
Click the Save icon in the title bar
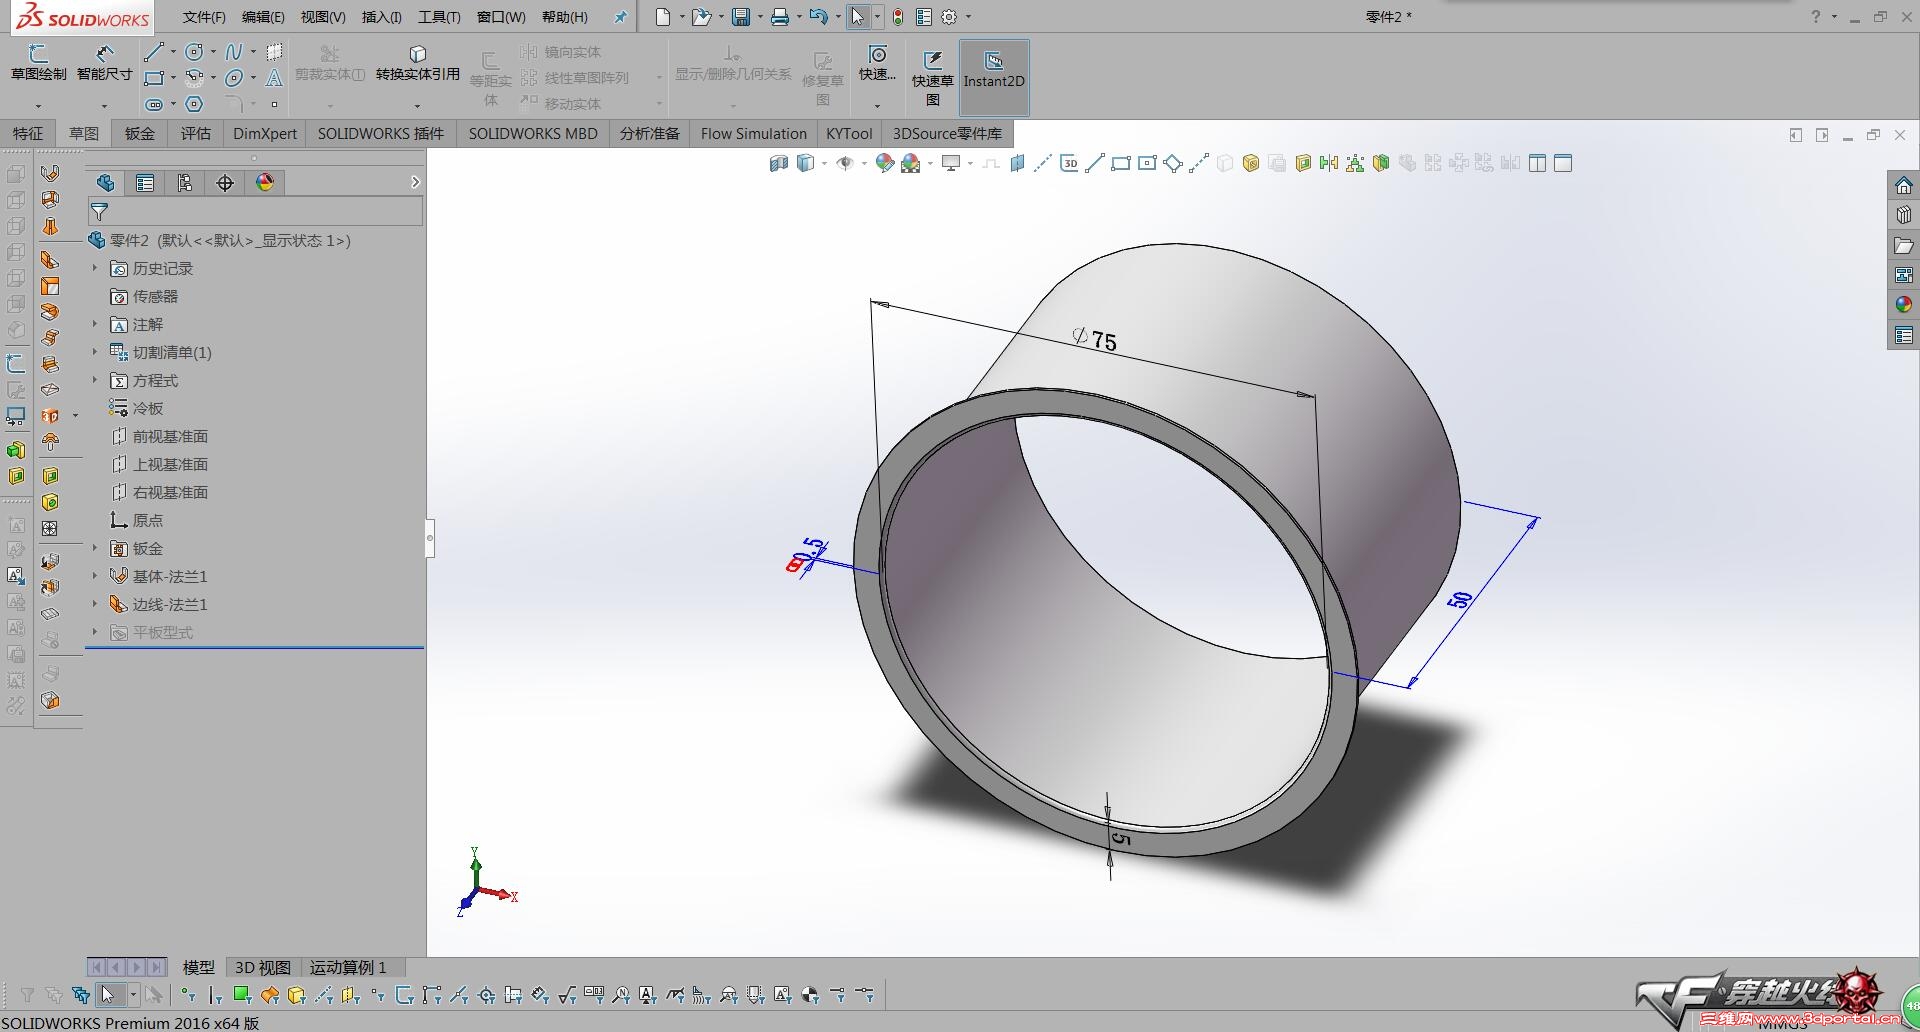[741, 17]
